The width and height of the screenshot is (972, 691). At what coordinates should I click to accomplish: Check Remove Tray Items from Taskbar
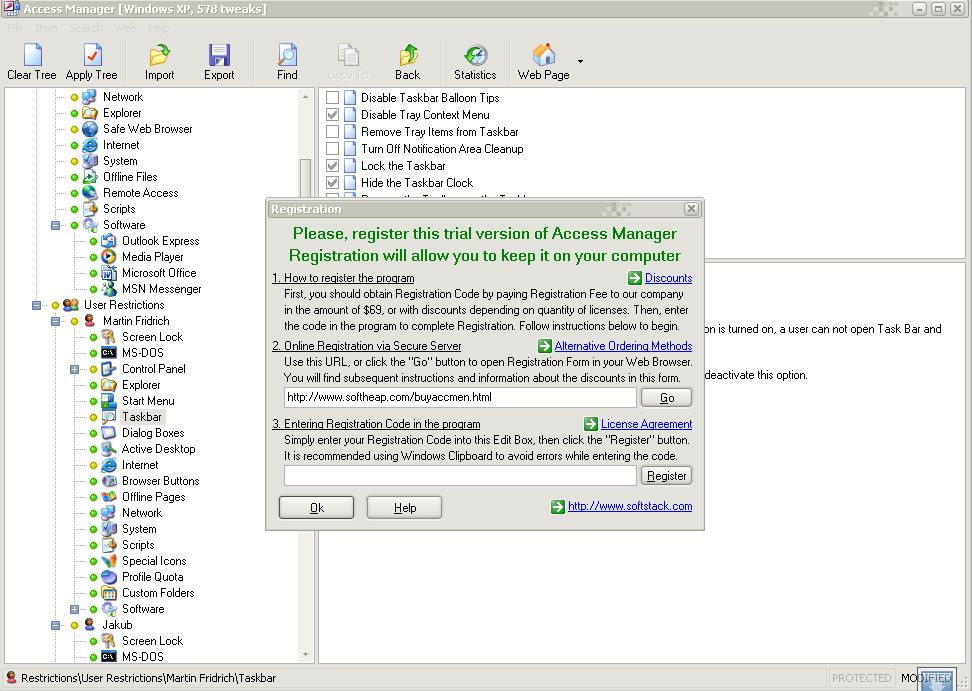[x=332, y=131]
